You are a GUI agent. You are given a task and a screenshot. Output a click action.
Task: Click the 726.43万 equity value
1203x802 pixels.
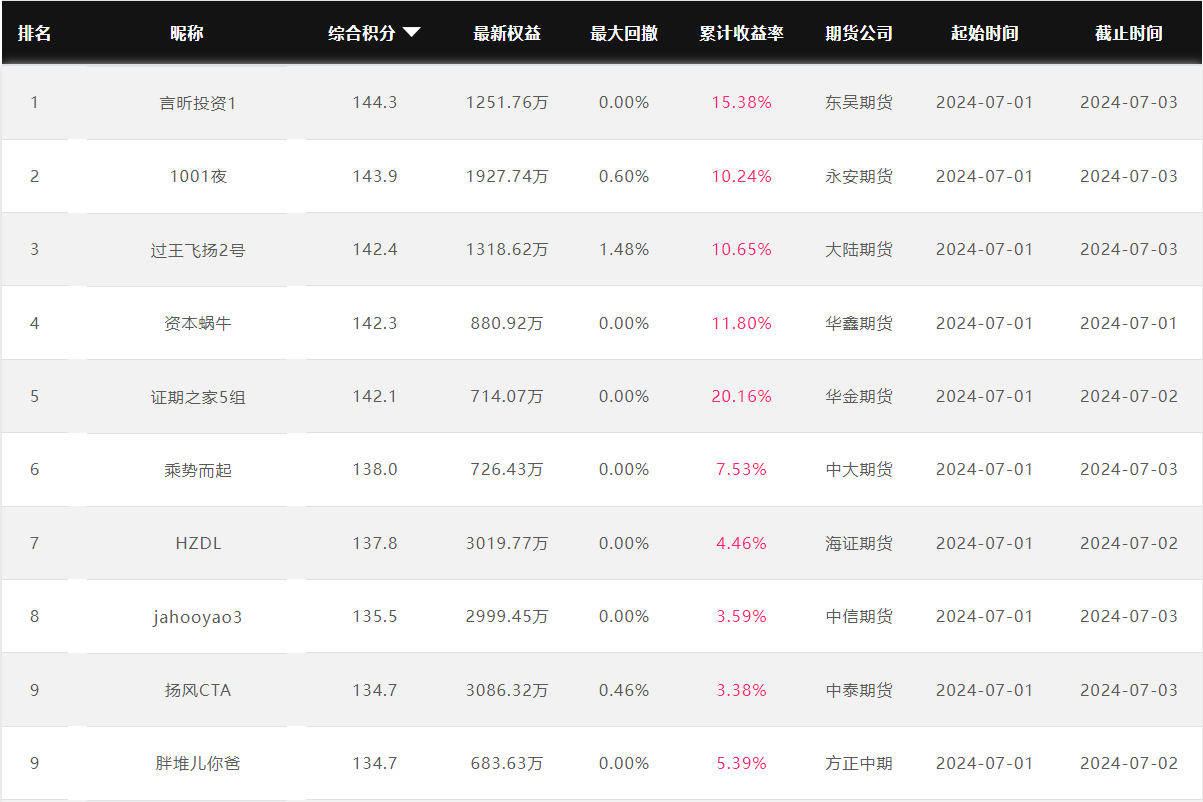click(x=507, y=469)
